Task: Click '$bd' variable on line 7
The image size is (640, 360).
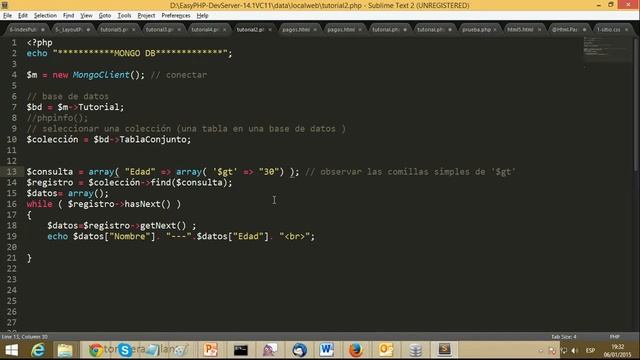Action: [x=34, y=107]
